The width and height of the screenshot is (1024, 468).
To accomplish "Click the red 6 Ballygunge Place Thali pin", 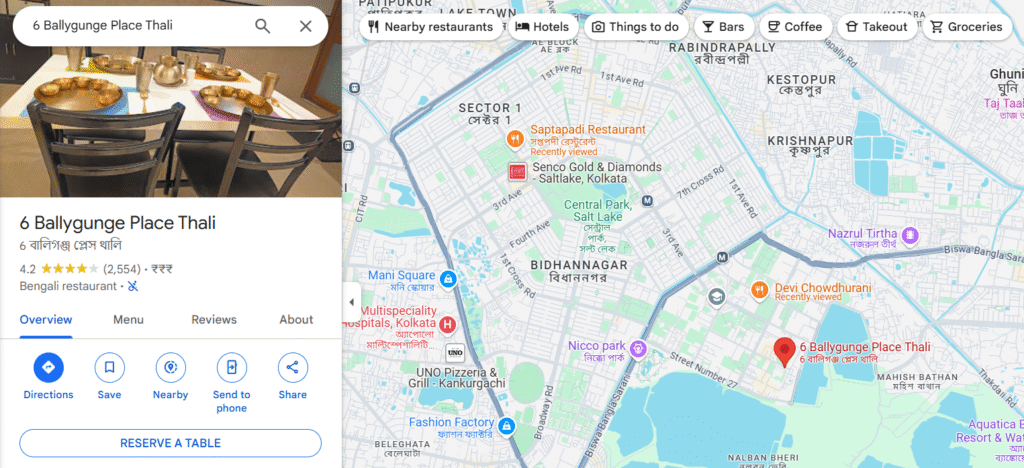I will pos(784,352).
